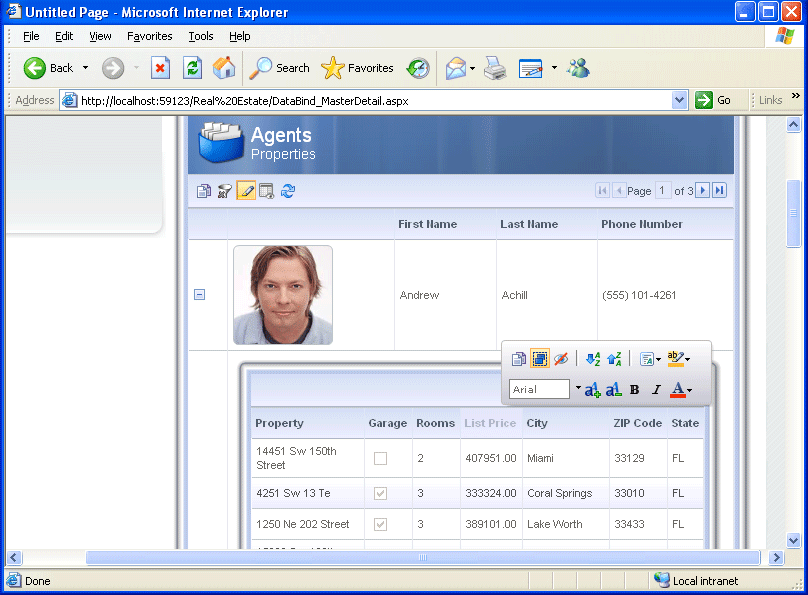The height and width of the screenshot is (595, 808).
Task: Refresh the page using the green arrows icon
Action: 192,68
